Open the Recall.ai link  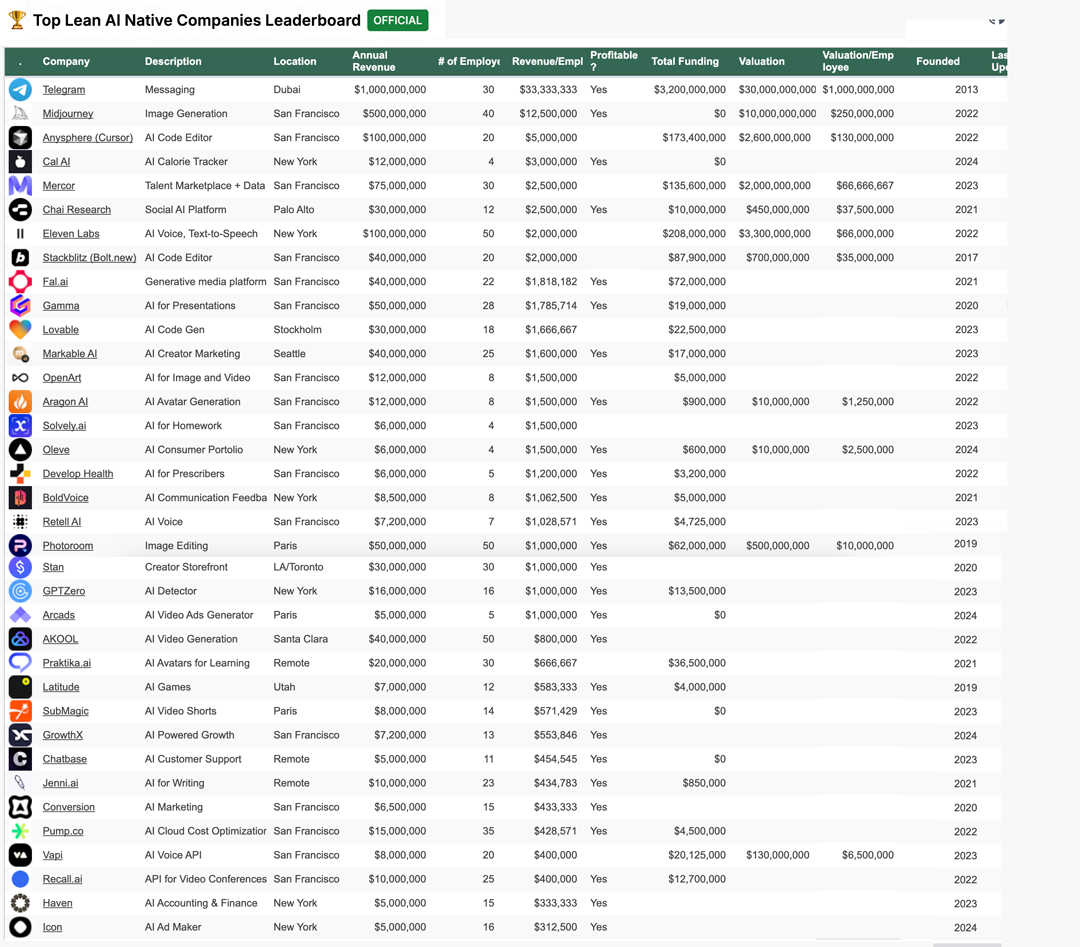point(62,879)
